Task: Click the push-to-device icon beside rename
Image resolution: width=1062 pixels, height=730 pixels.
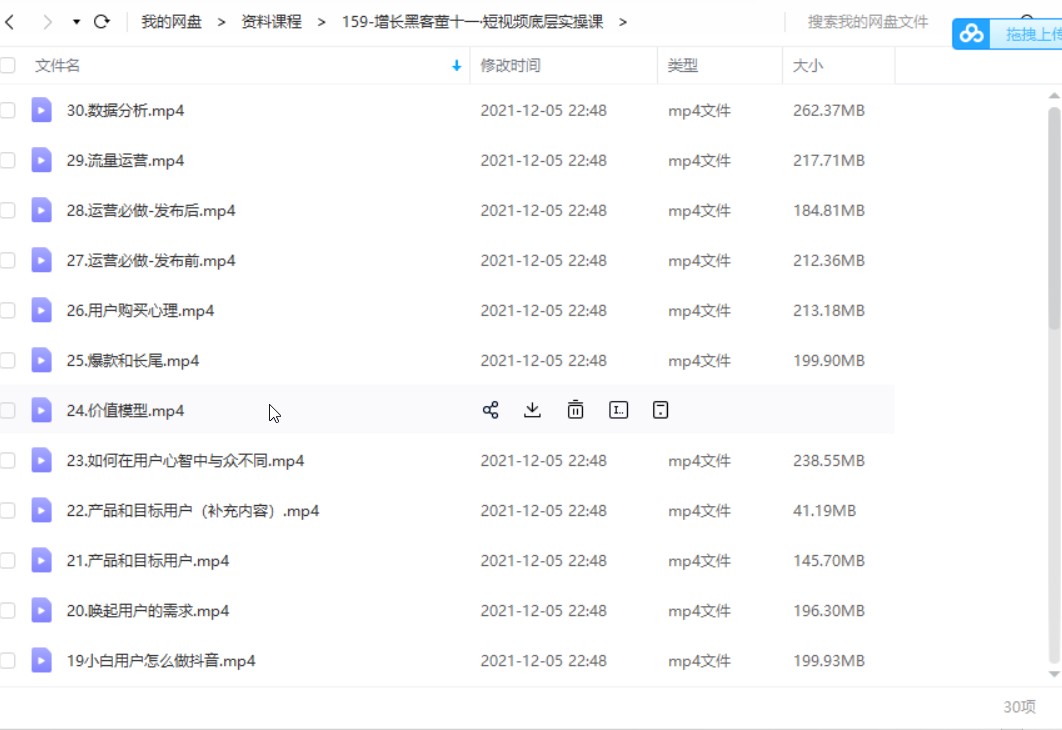Action: point(660,410)
